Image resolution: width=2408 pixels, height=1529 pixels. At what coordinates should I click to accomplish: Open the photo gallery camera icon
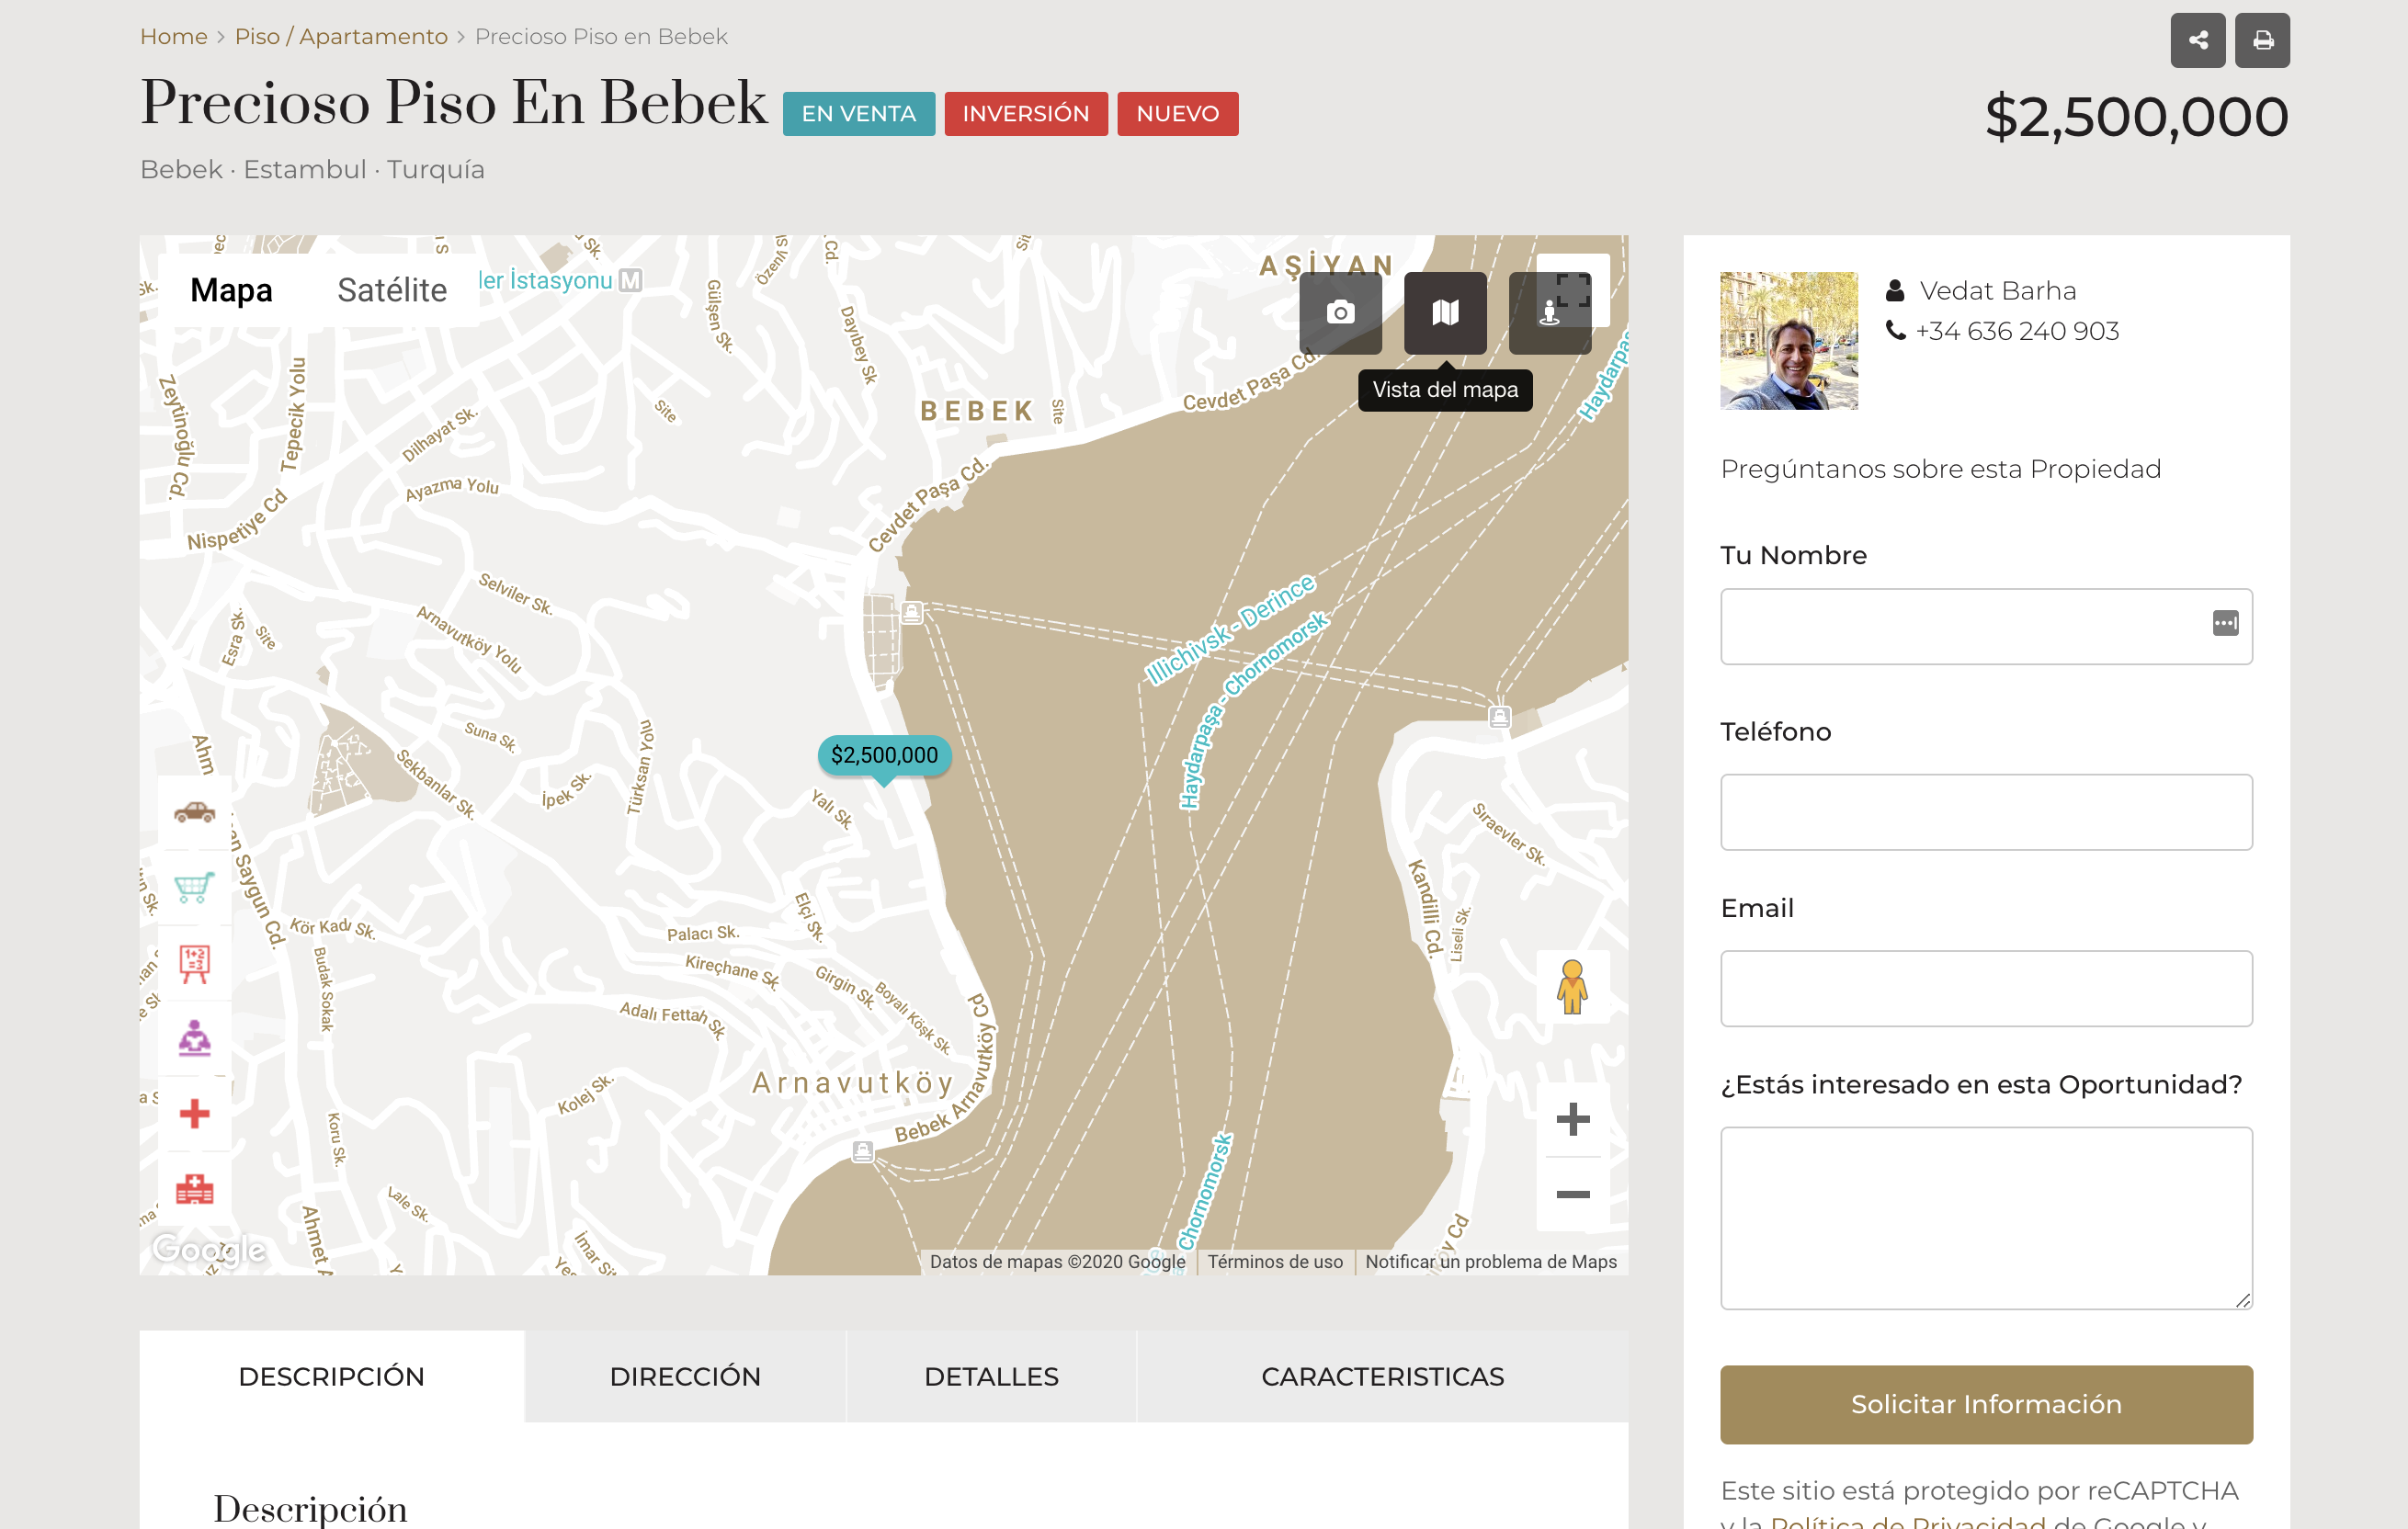[1340, 313]
